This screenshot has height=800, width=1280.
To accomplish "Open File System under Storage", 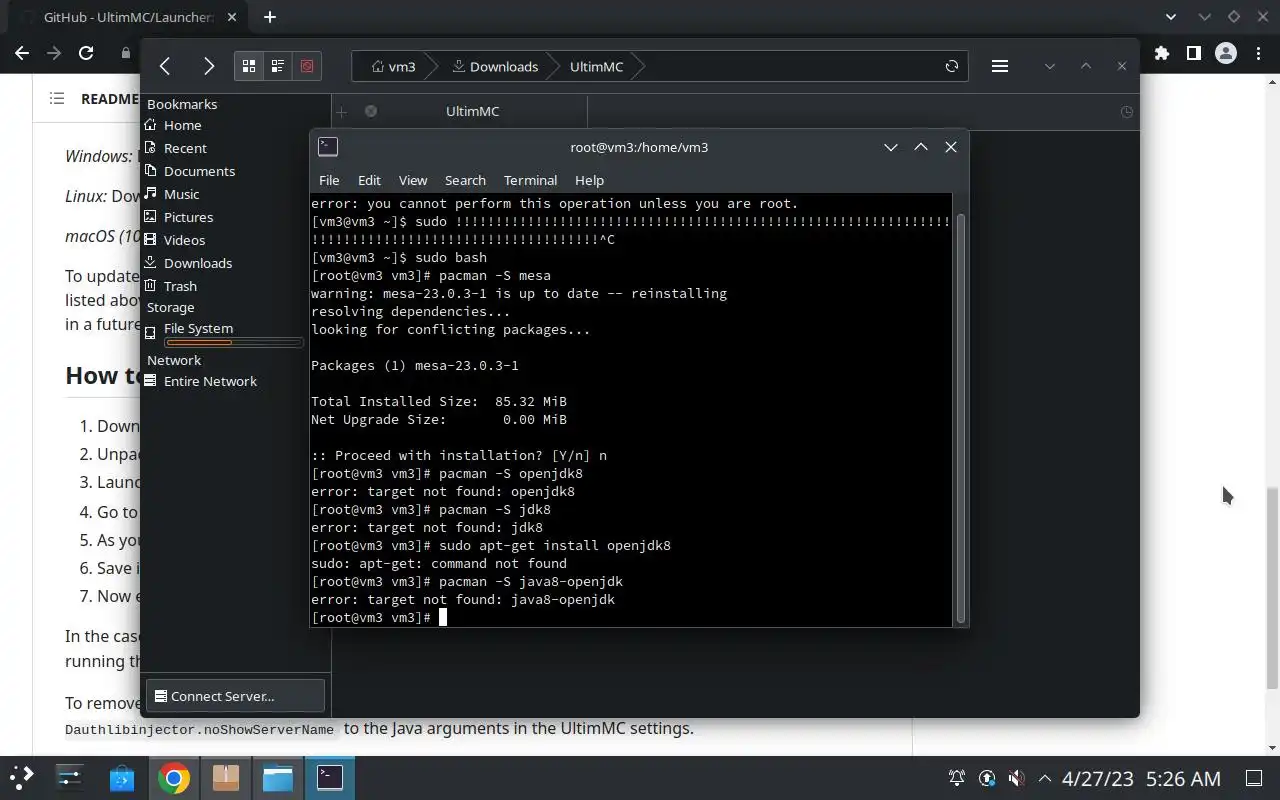I will click(x=198, y=328).
